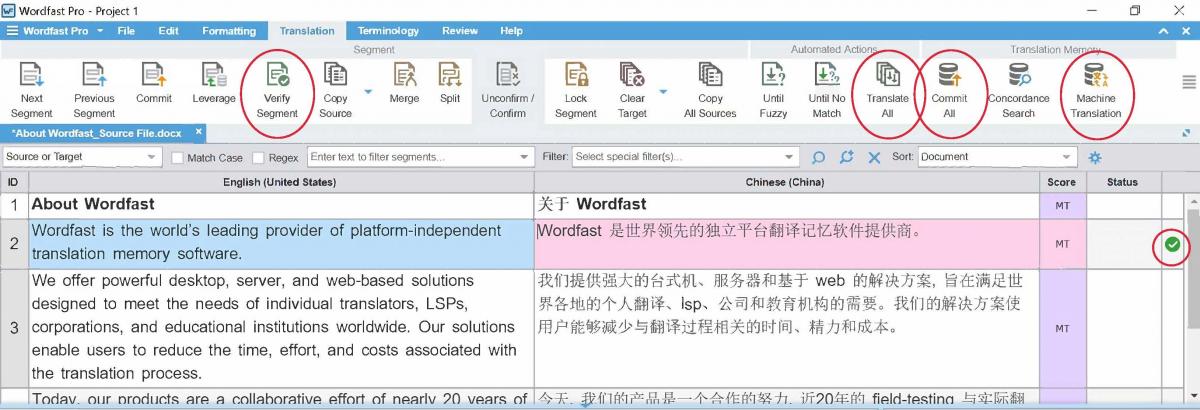Select segment 1 source 'About Wordfast'

click(x=93, y=204)
